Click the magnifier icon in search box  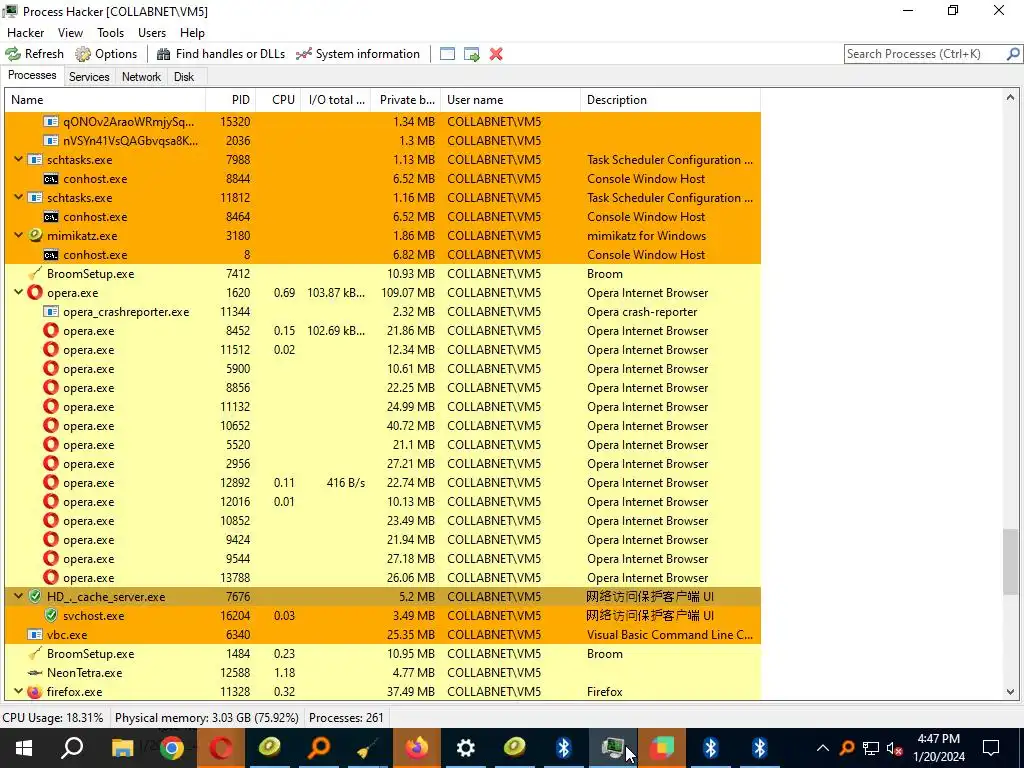[x=1013, y=54]
